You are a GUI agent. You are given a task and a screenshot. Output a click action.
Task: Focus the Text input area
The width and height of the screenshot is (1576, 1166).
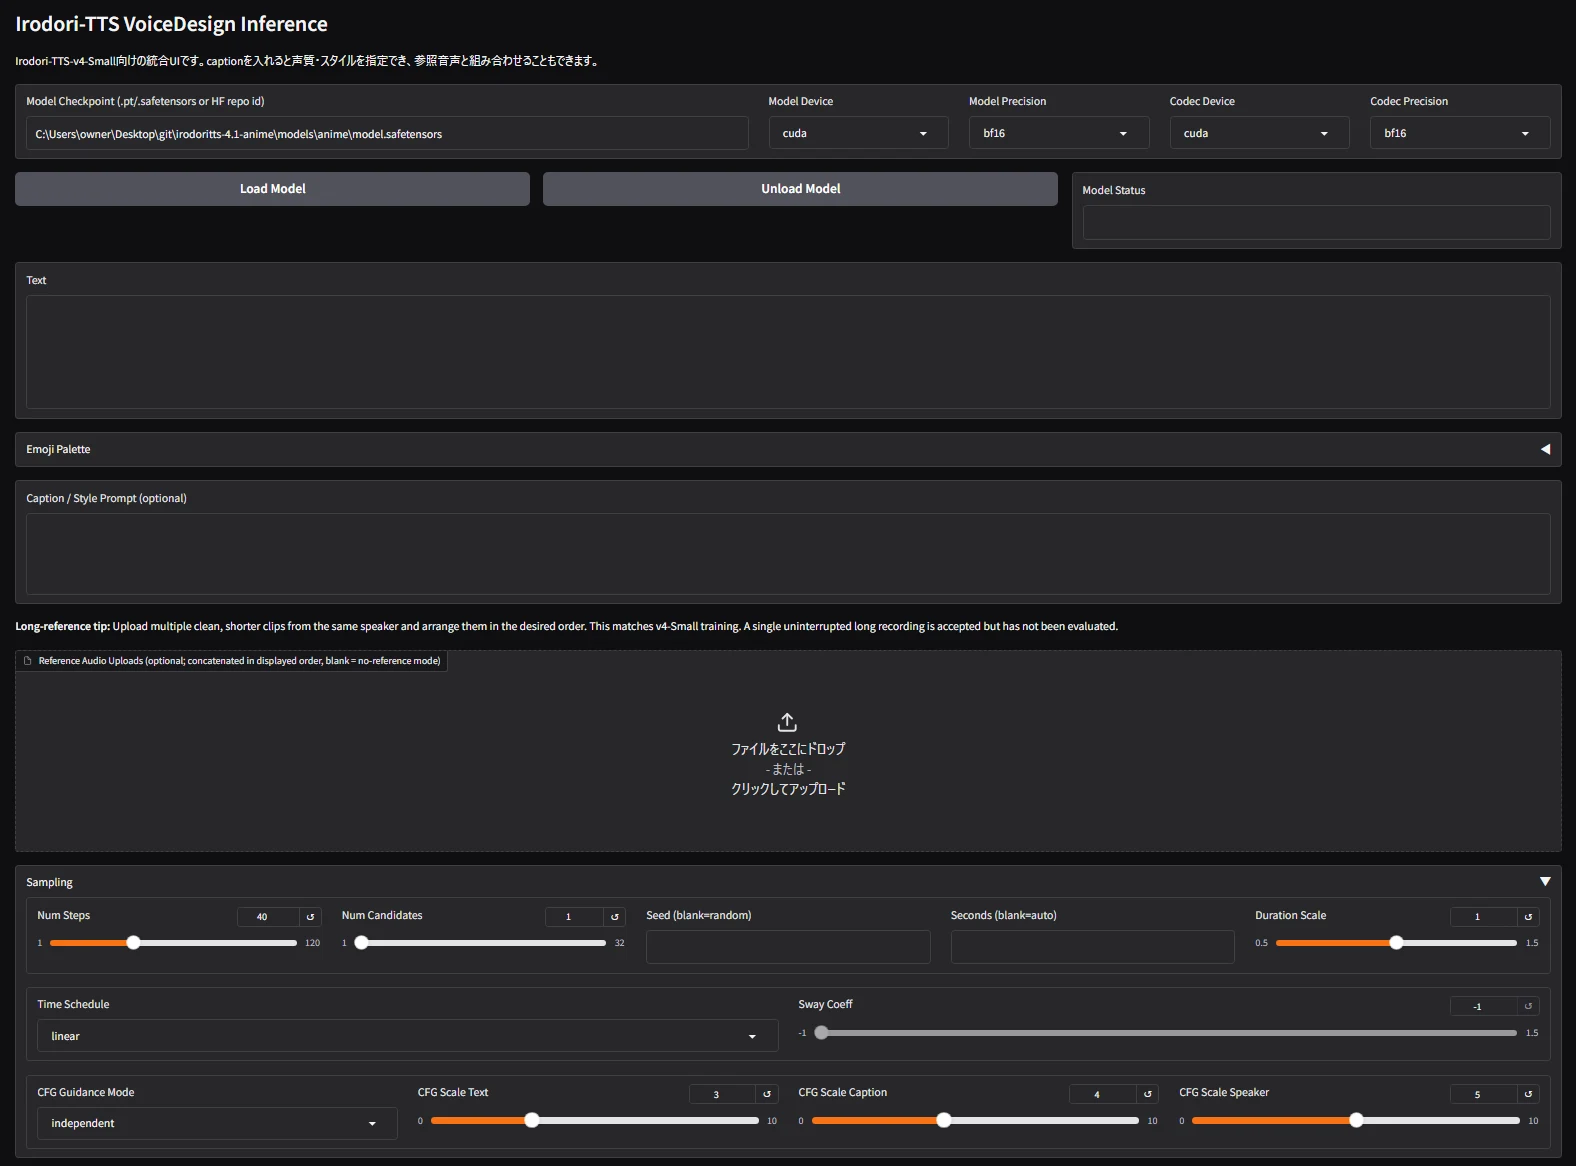click(x=788, y=352)
